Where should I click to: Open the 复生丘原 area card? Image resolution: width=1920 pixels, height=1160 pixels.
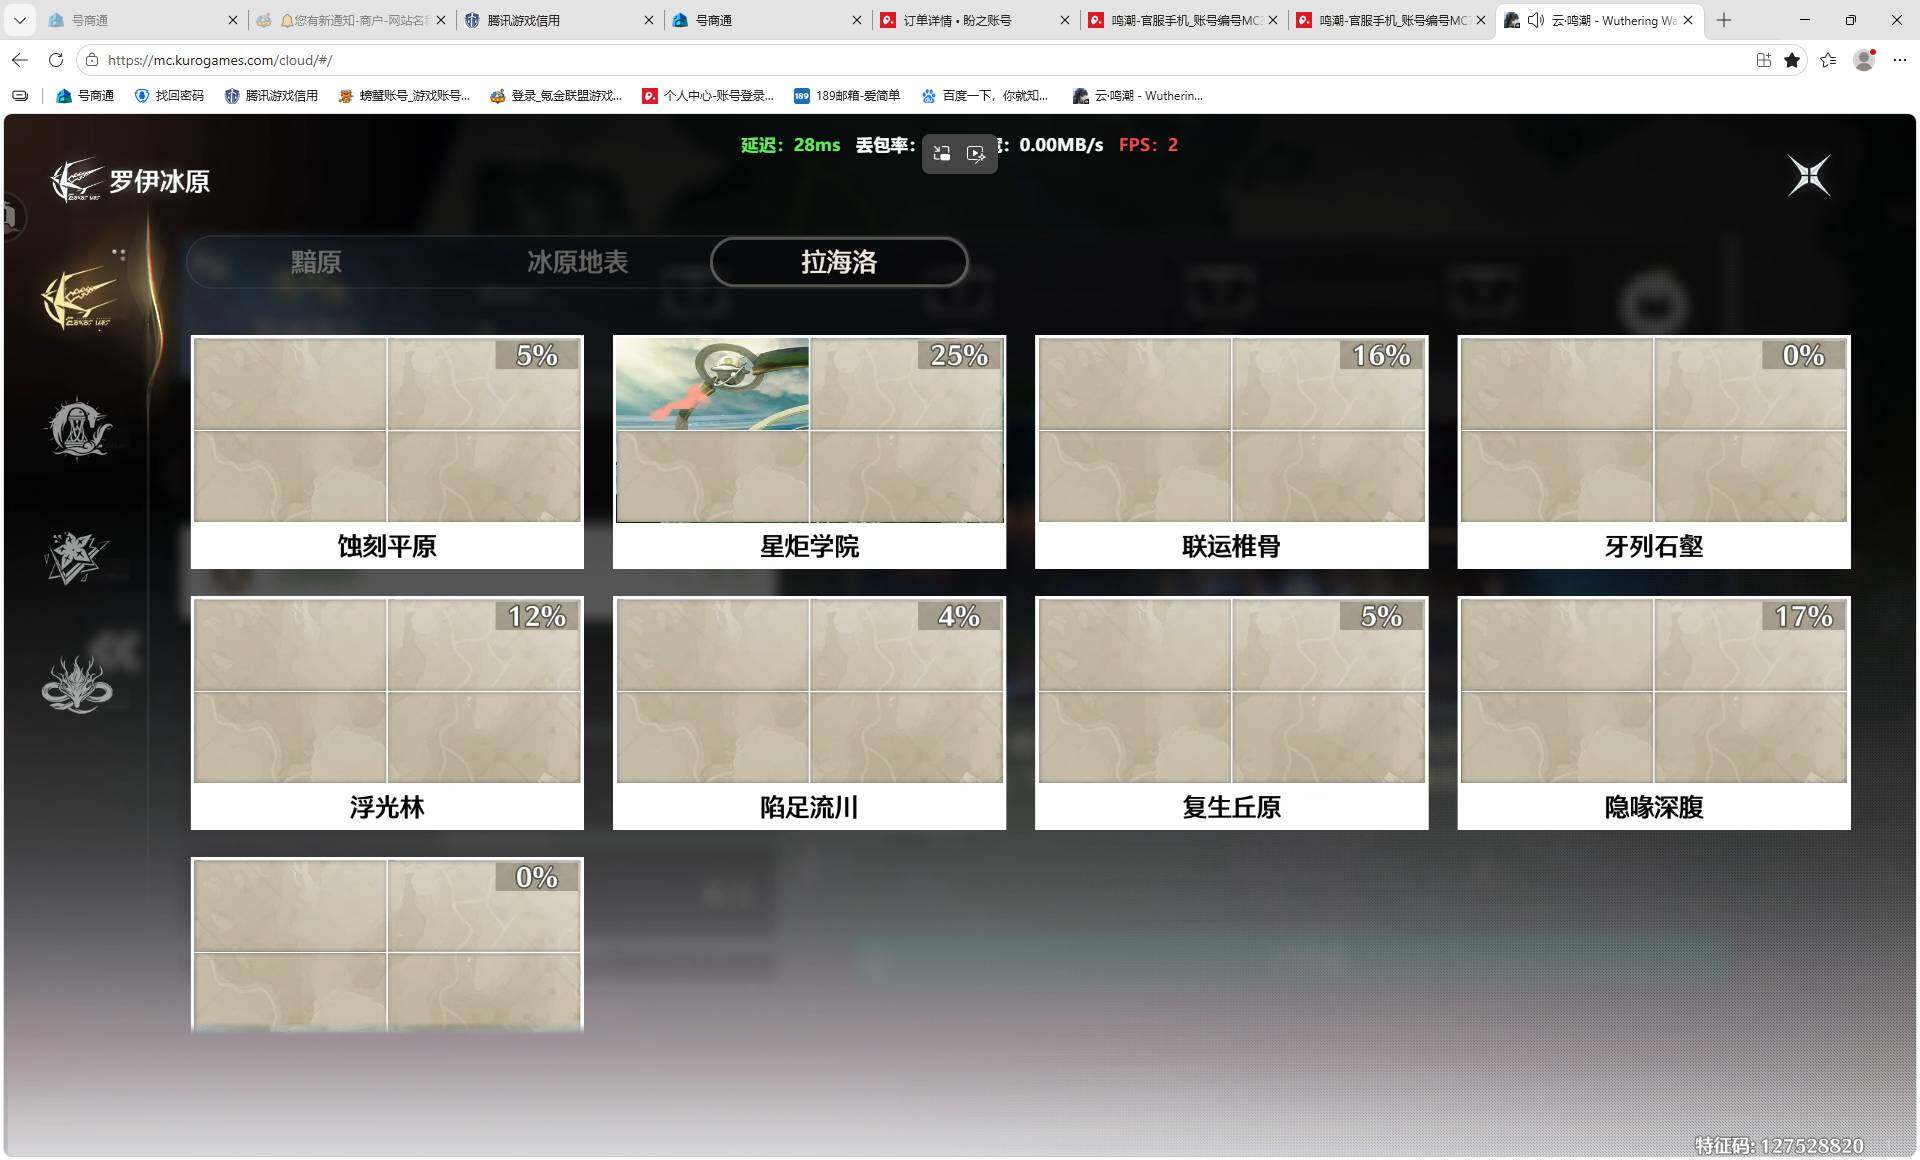pyautogui.click(x=1231, y=713)
